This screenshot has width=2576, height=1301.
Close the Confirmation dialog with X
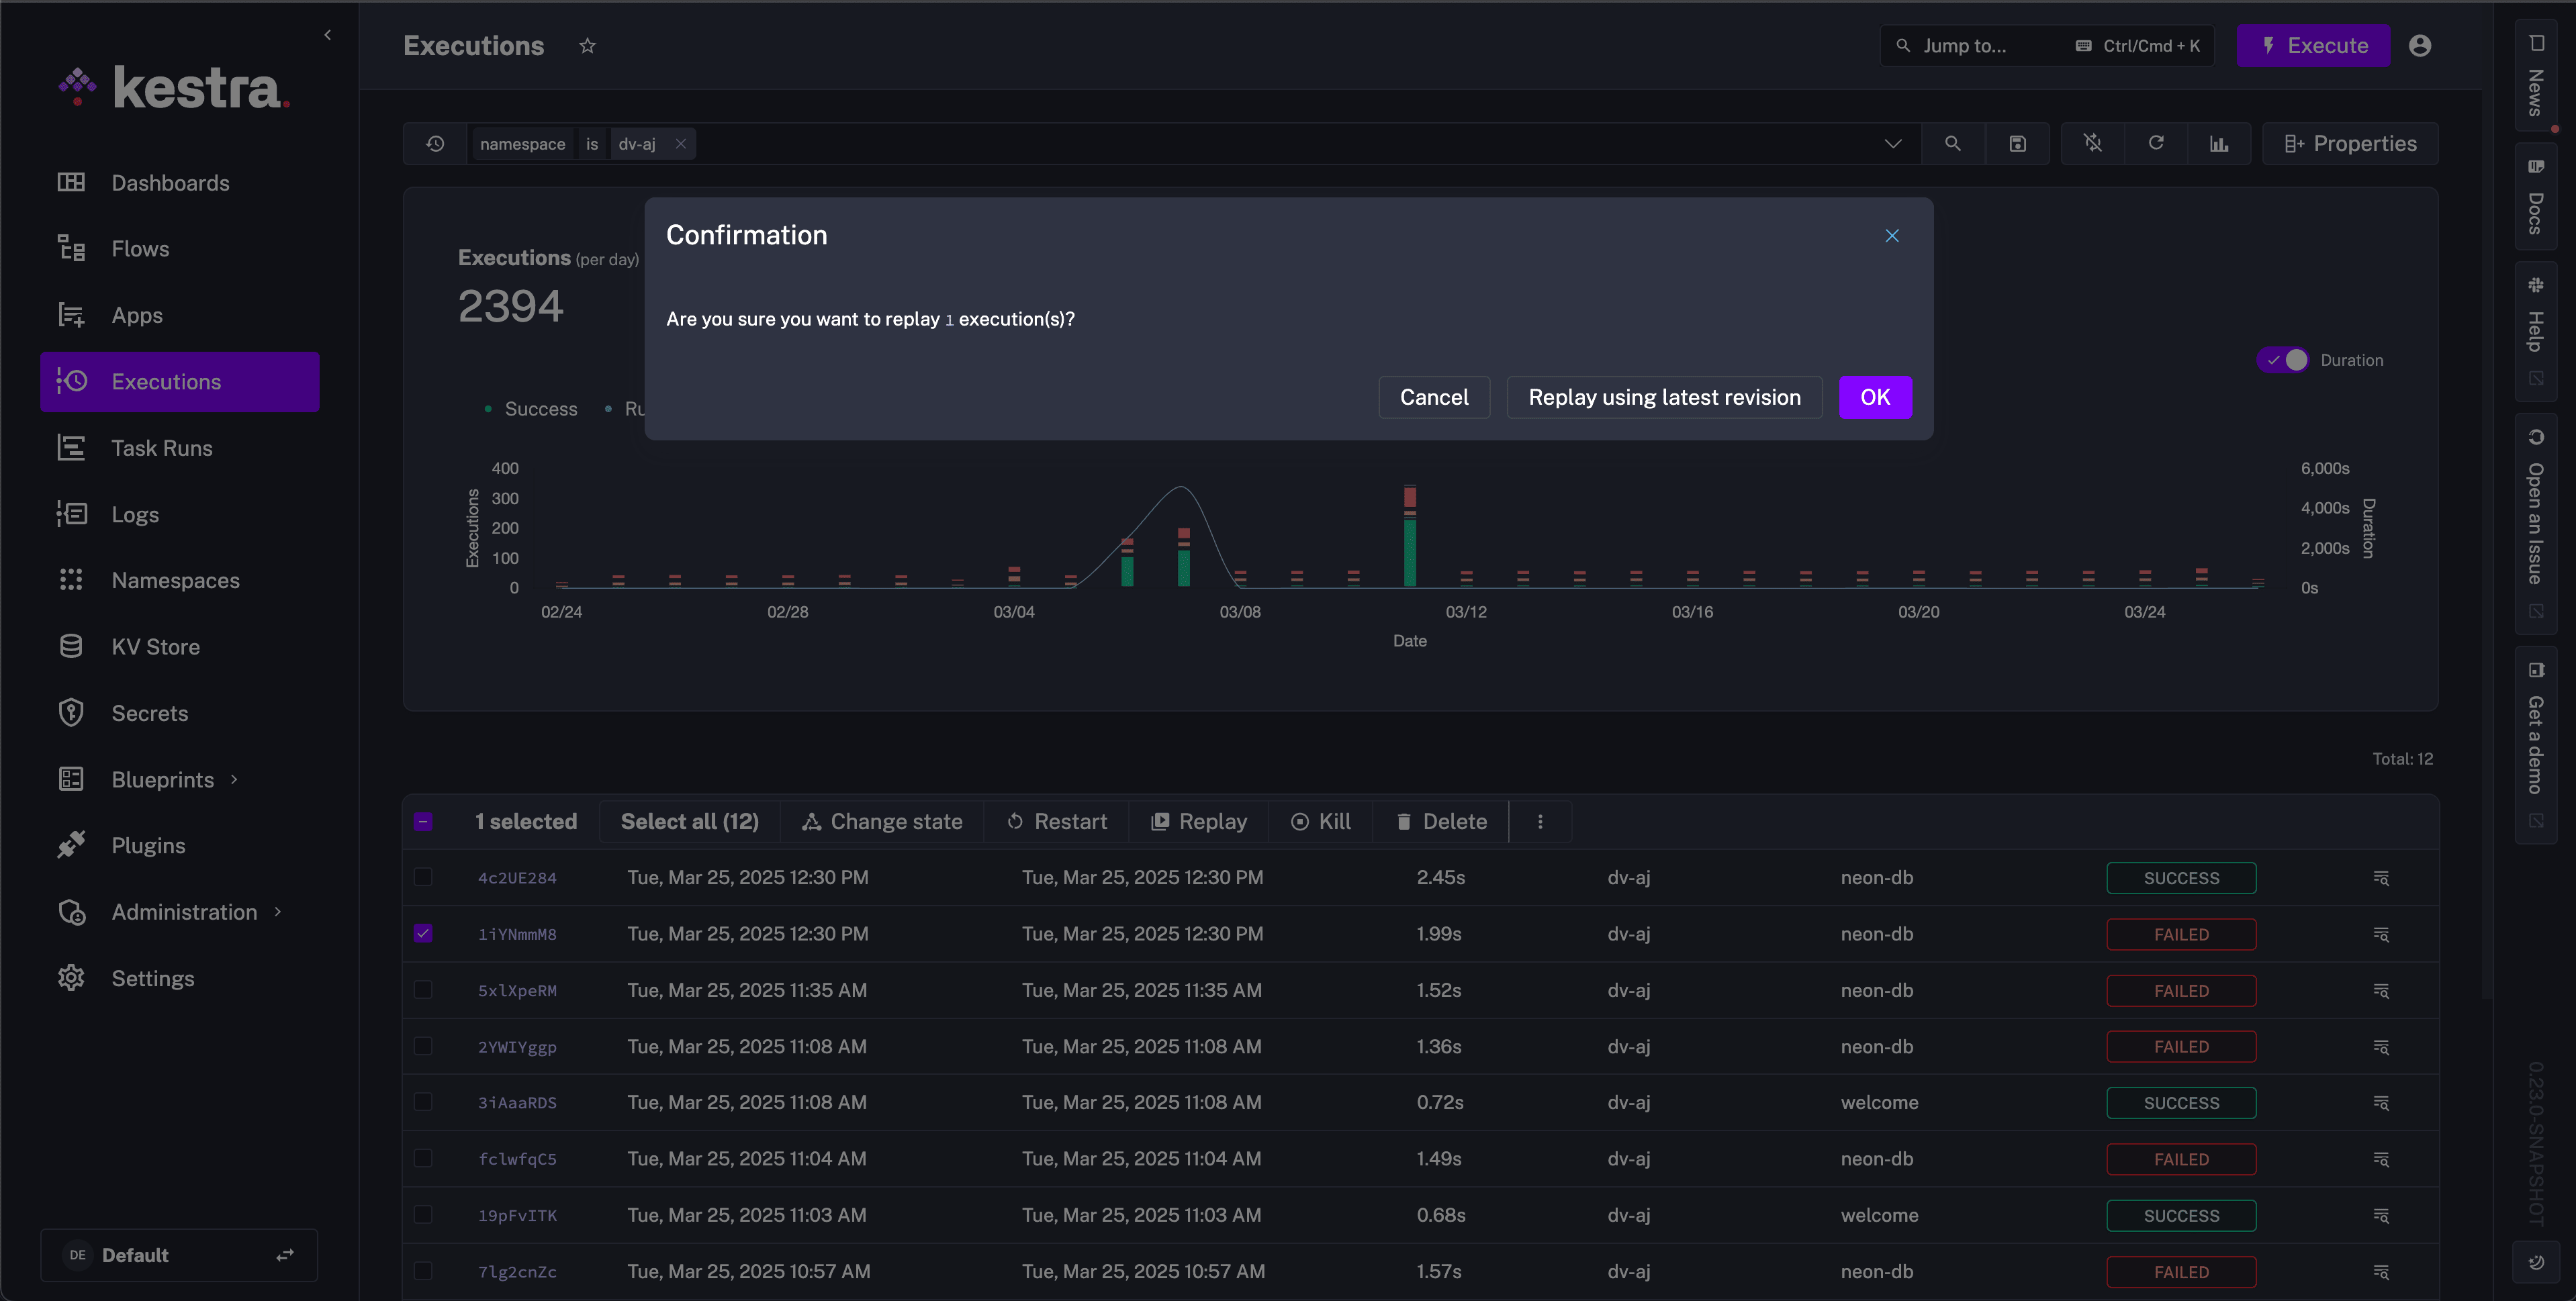(x=1891, y=236)
